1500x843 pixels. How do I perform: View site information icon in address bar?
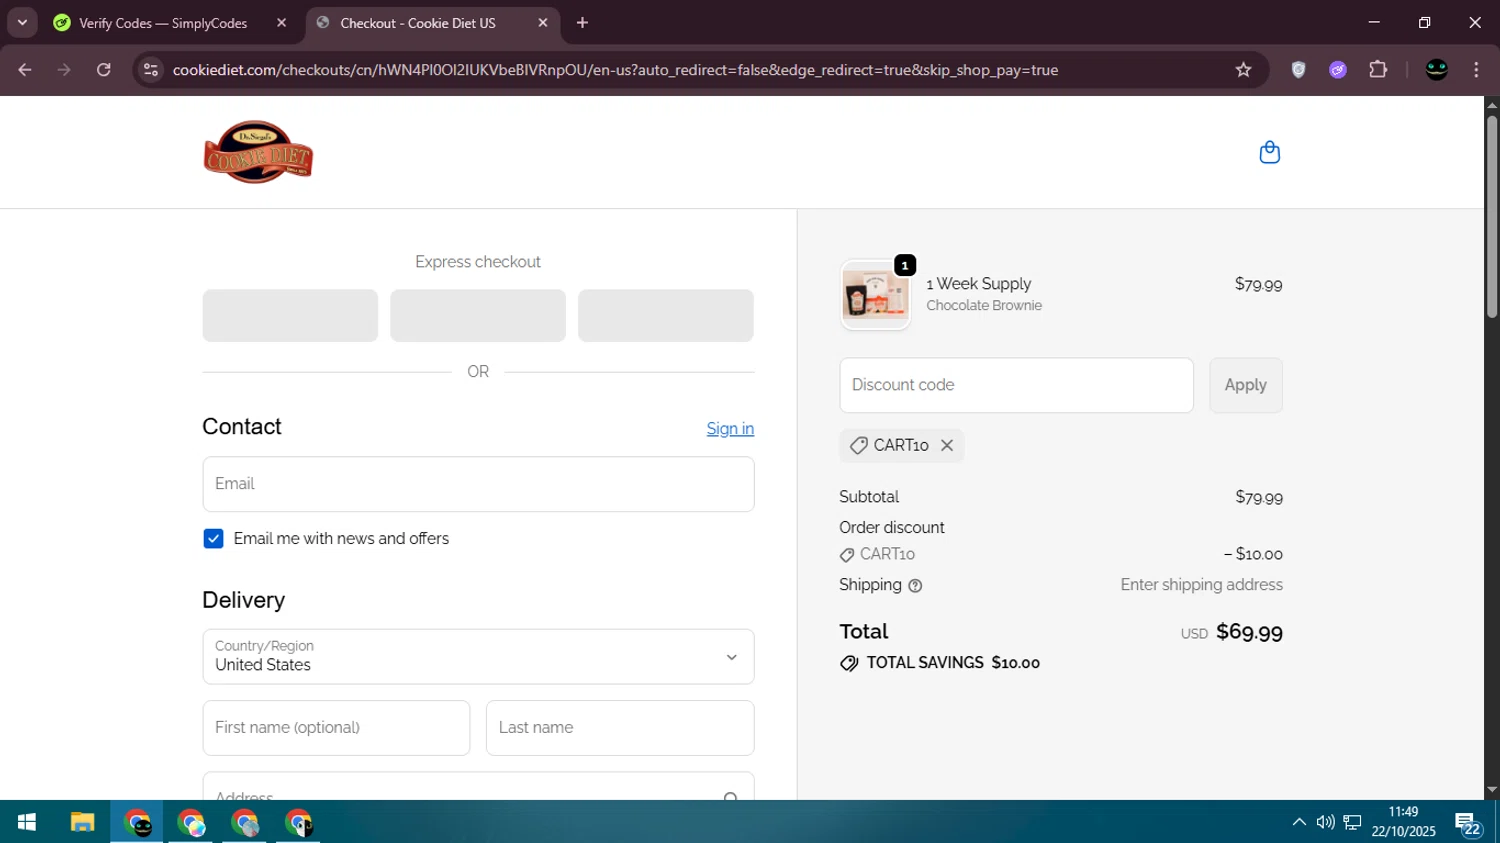point(151,70)
